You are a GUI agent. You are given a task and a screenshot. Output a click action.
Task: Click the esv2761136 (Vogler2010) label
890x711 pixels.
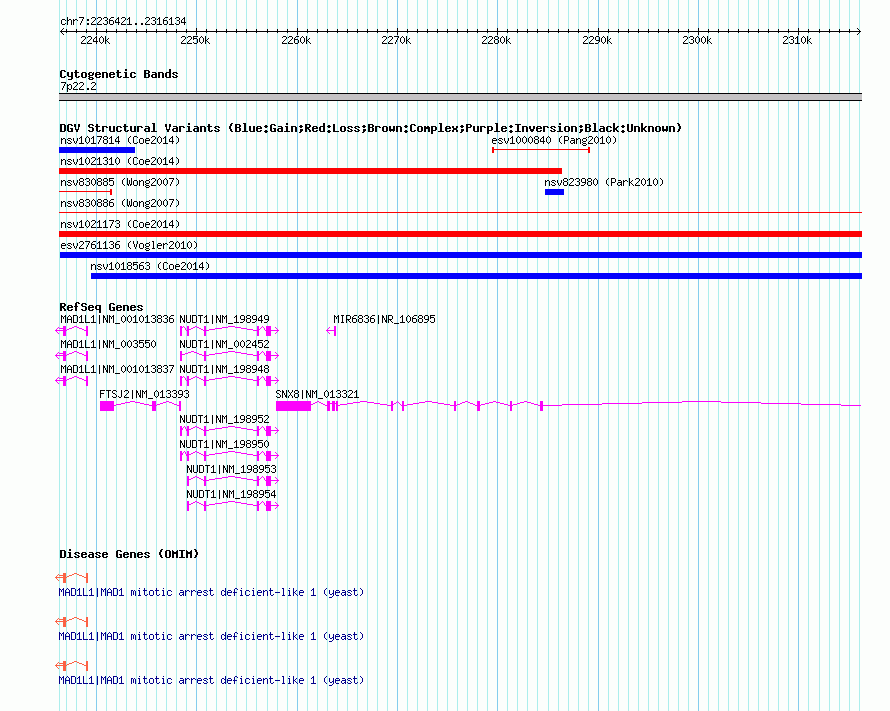tap(129, 245)
